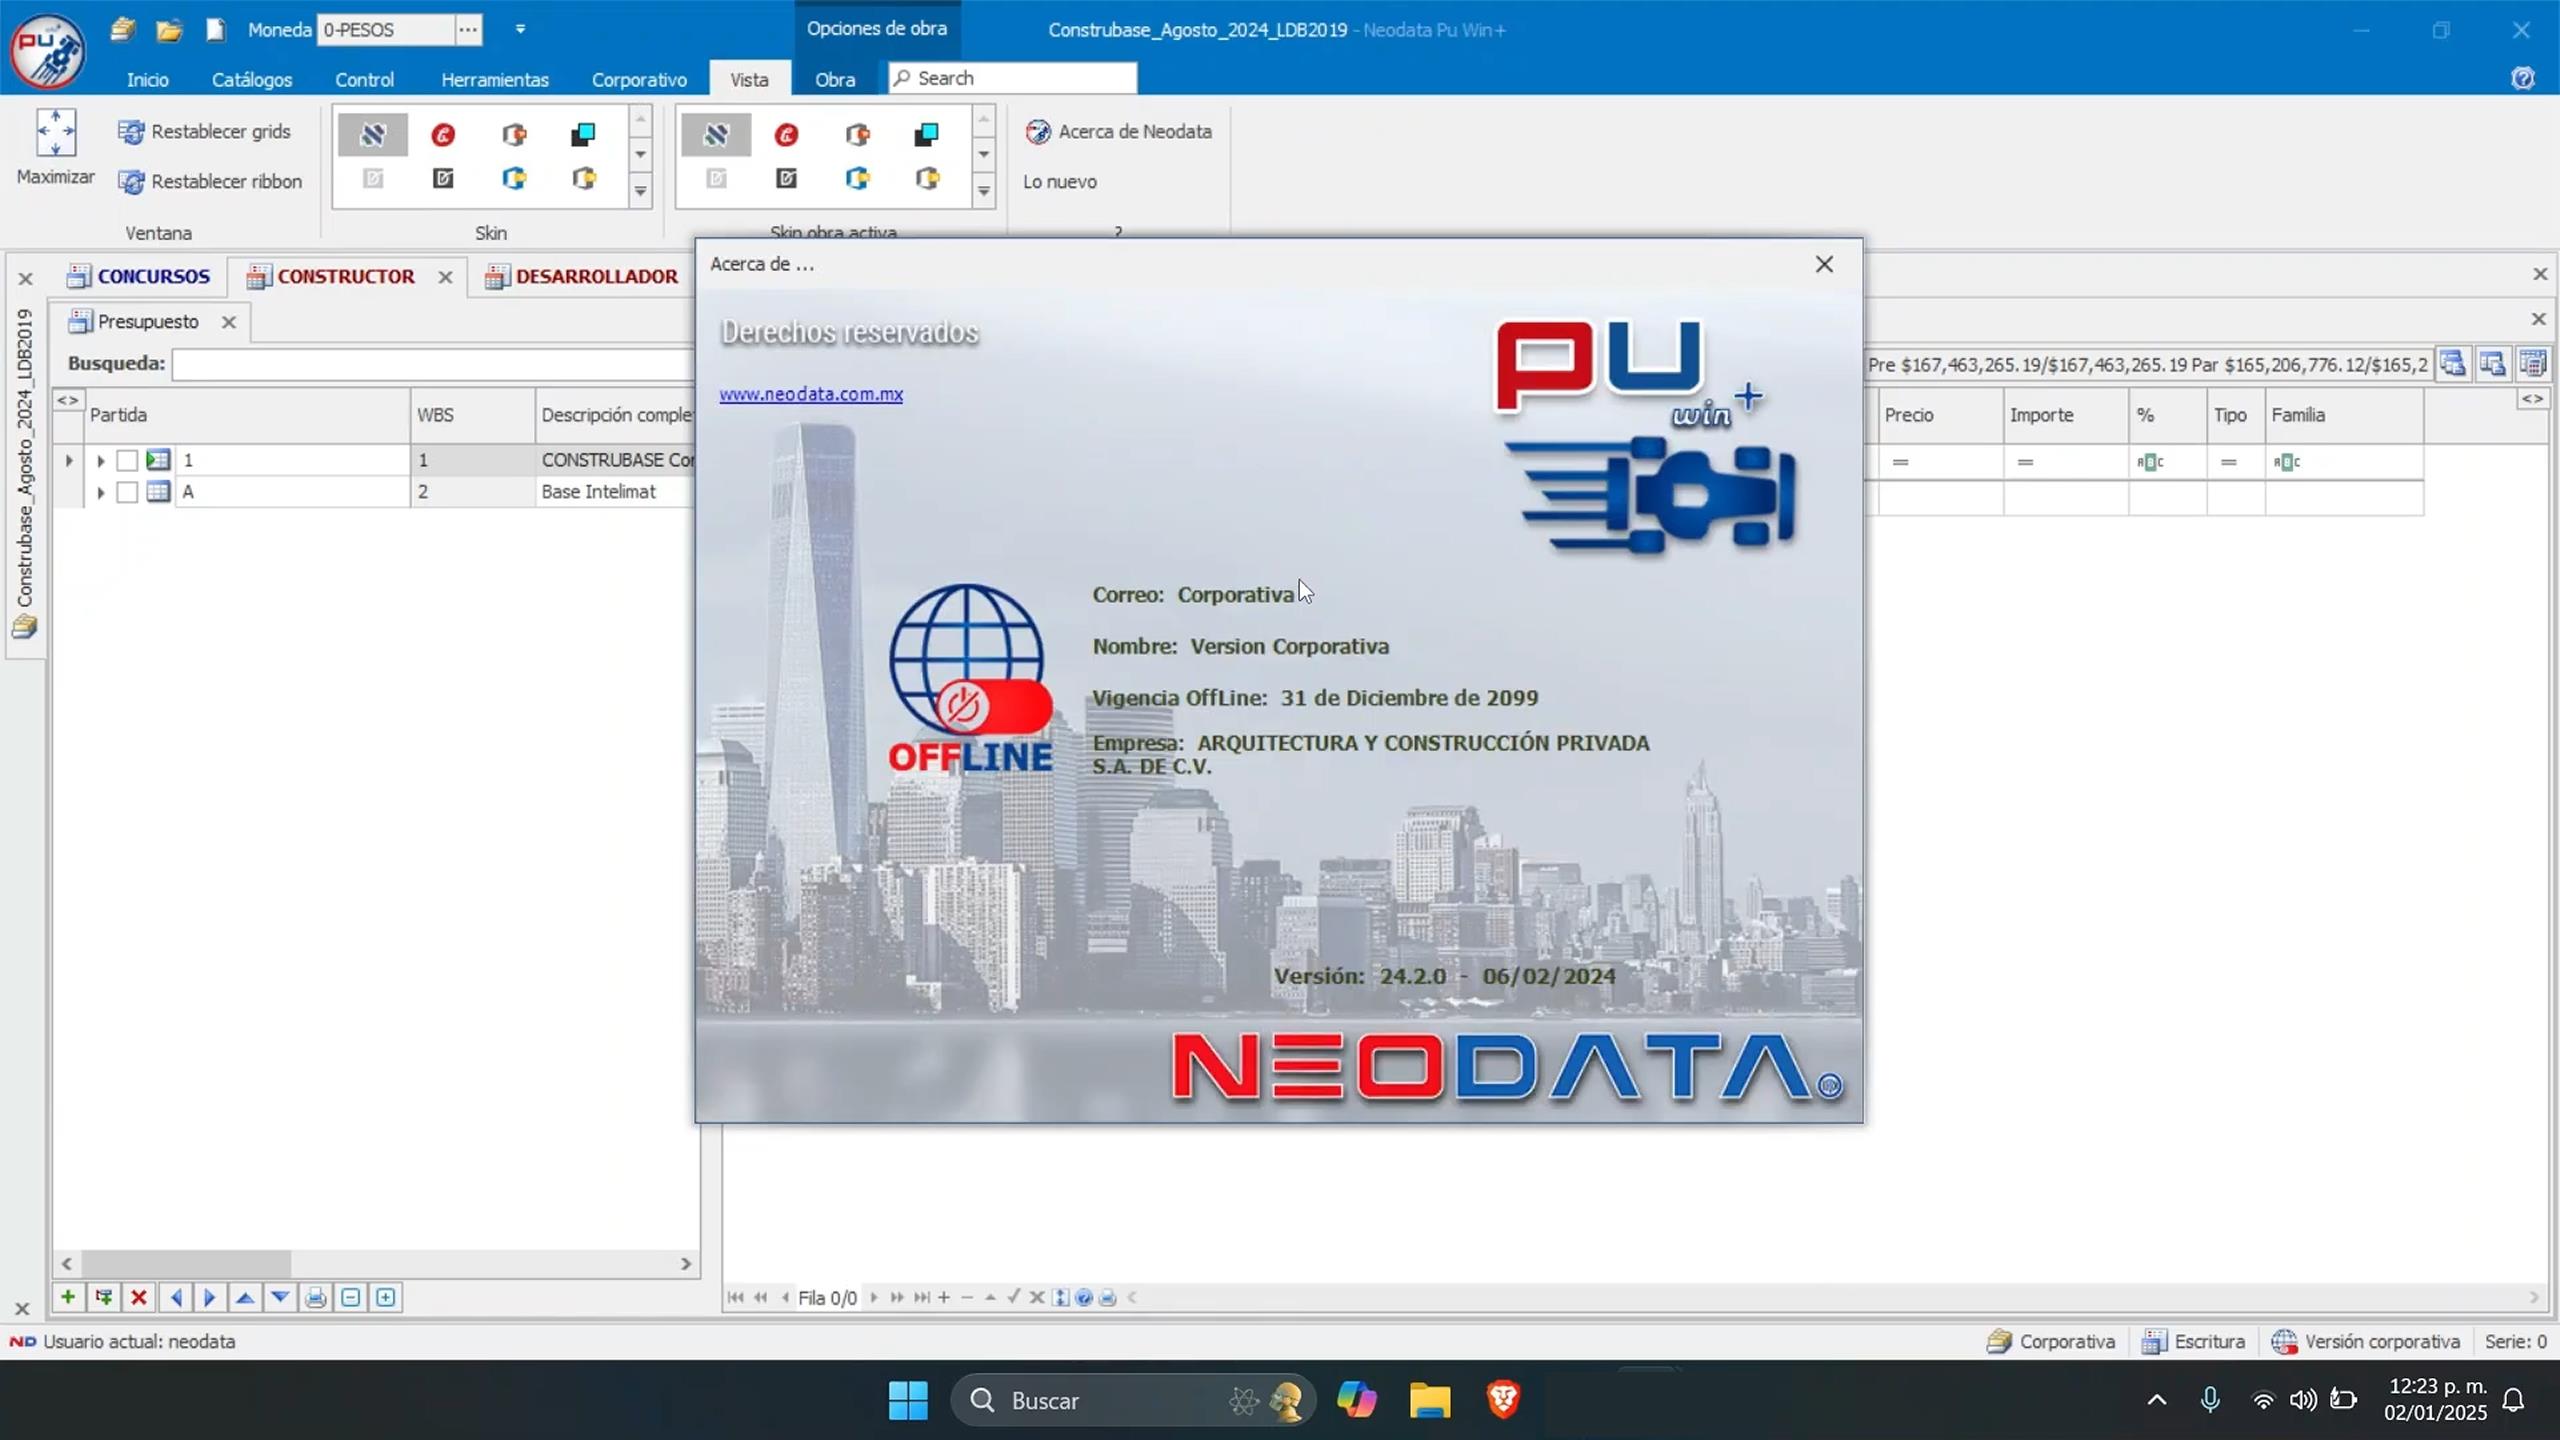
Task: Expand the partida 1 tree row
Action: [100, 460]
